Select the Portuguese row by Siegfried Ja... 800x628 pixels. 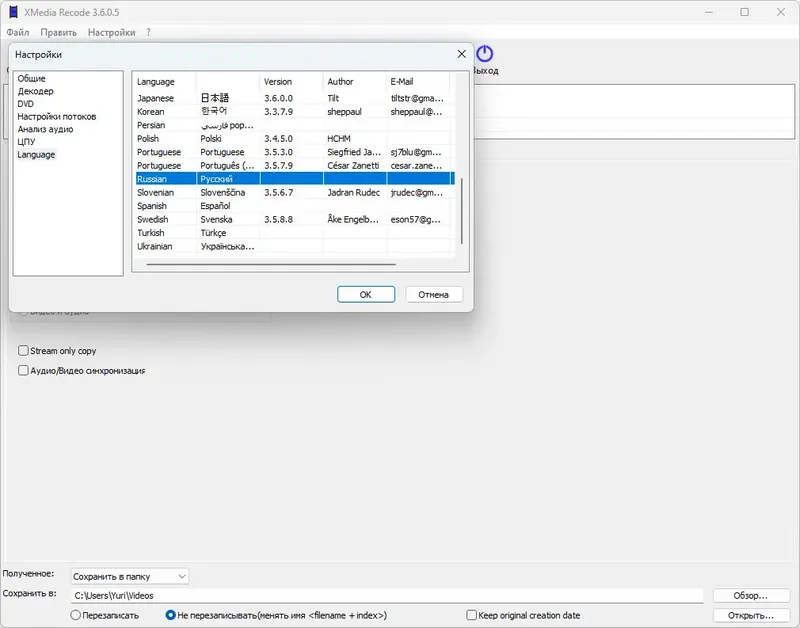click(x=295, y=152)
